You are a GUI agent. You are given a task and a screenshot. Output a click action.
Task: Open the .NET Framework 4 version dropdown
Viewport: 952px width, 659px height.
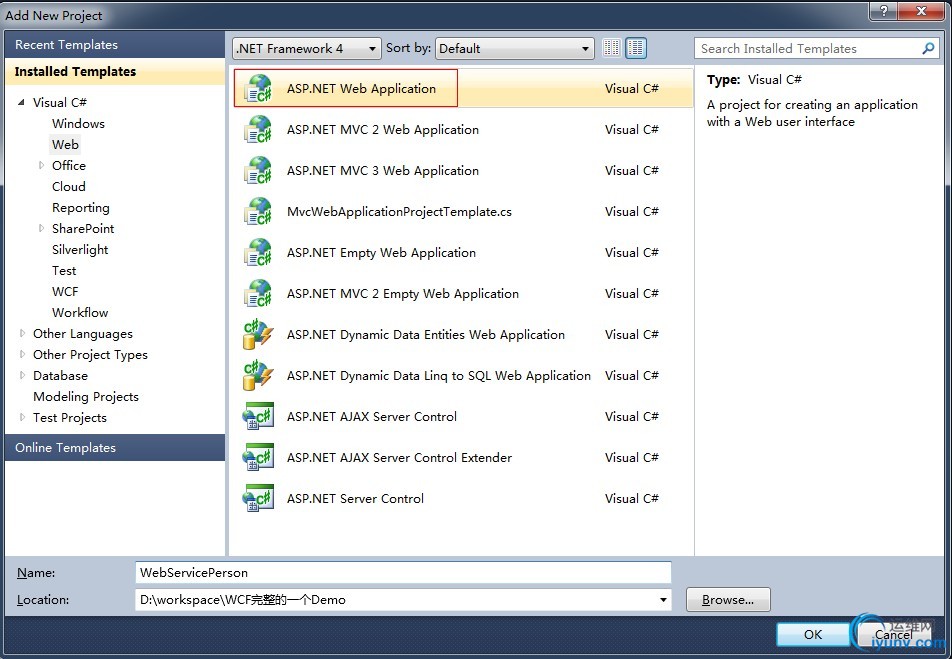pos(307,49)
